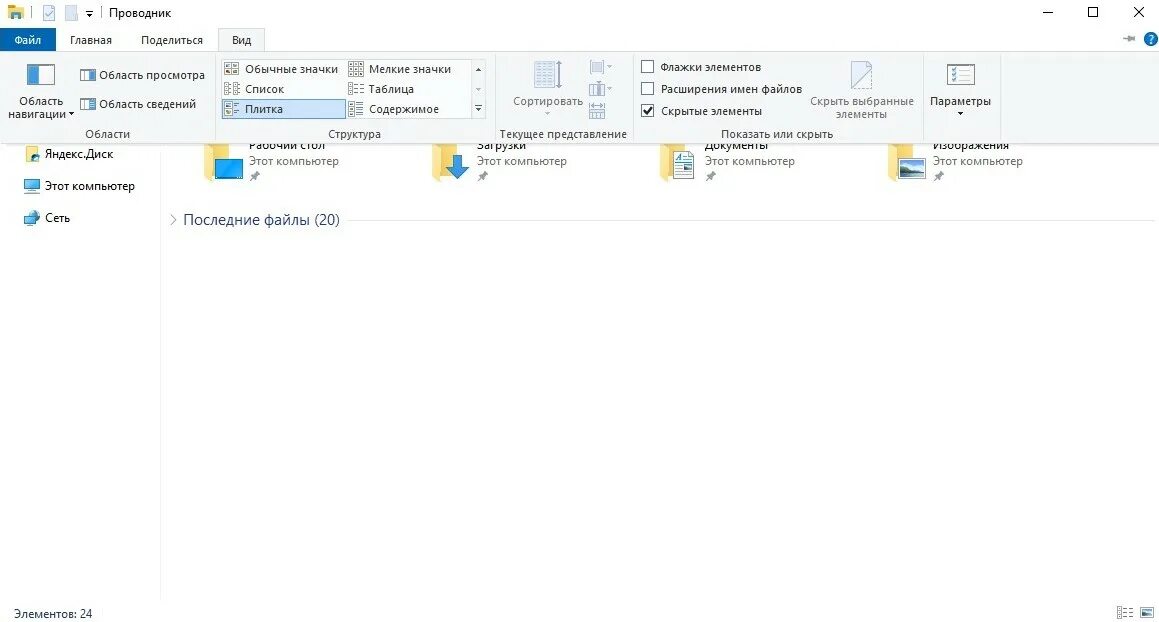This screenshot has height=622, width=1159.
Task: Expand the layout gallery with bottom arrow
Action: pyautogui.click(x=478, y=109)
